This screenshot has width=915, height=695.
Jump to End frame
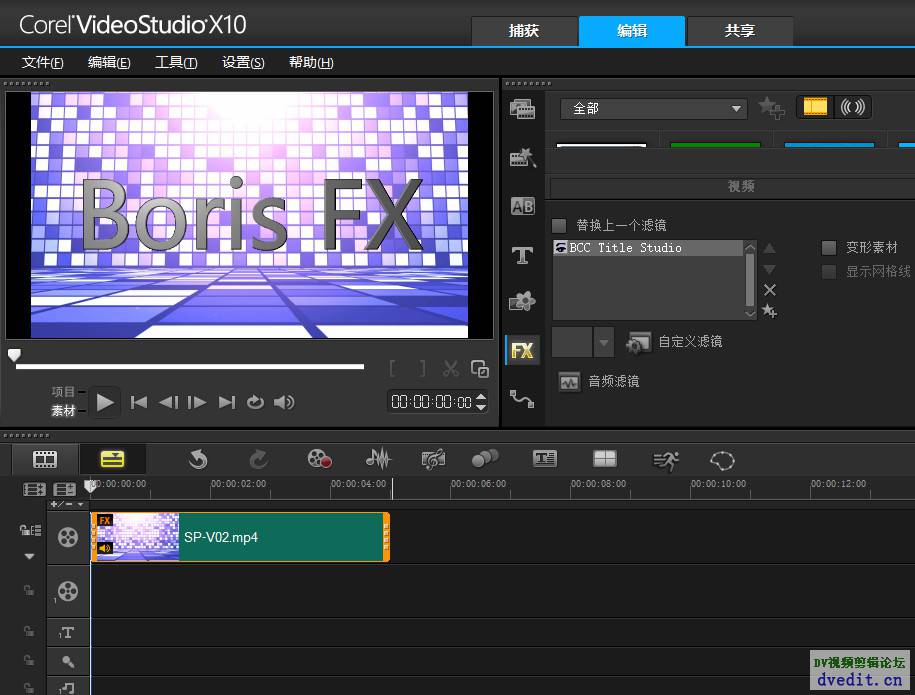227,402
